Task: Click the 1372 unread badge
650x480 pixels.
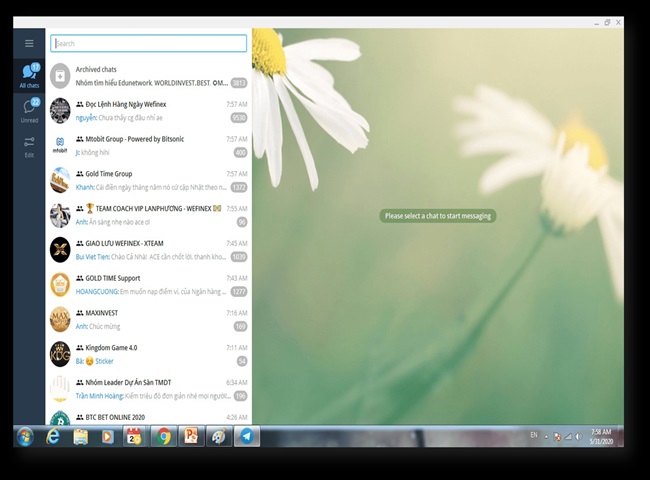Action: [239, 187]
